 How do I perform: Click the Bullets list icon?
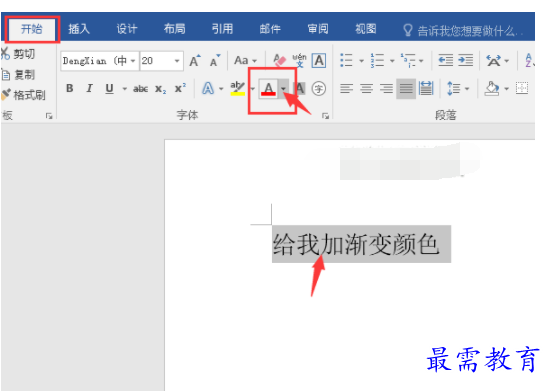coord(346,60)
